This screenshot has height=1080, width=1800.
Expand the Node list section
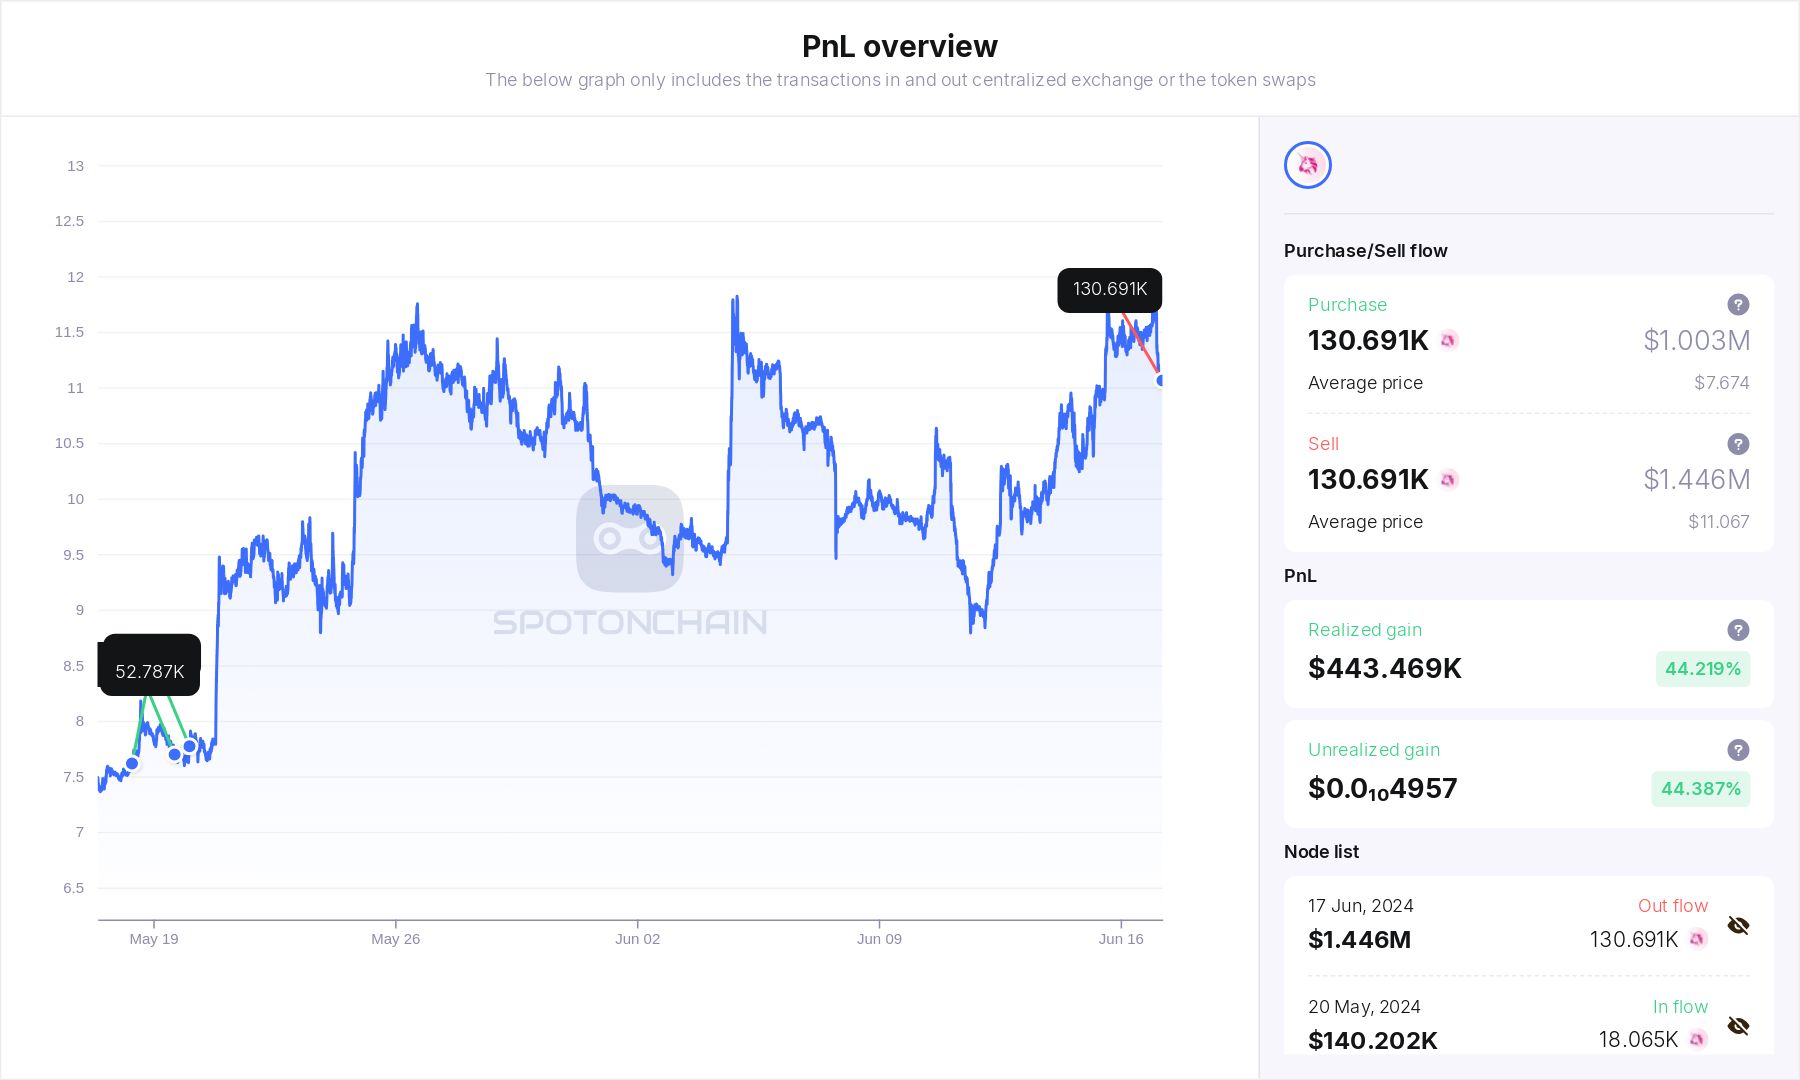1321,852
